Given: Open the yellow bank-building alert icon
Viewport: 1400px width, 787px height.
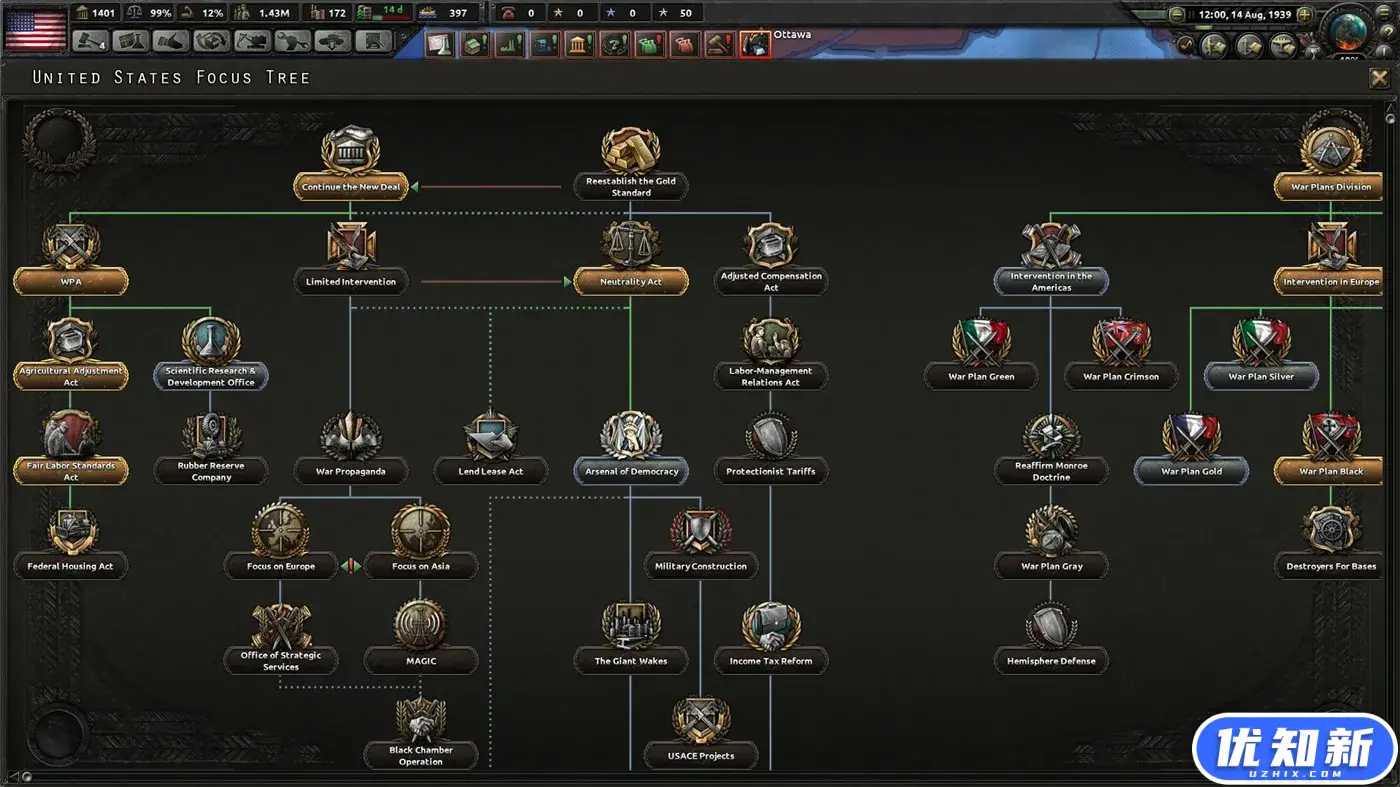Looking at the screenshot, I should 579,44.
